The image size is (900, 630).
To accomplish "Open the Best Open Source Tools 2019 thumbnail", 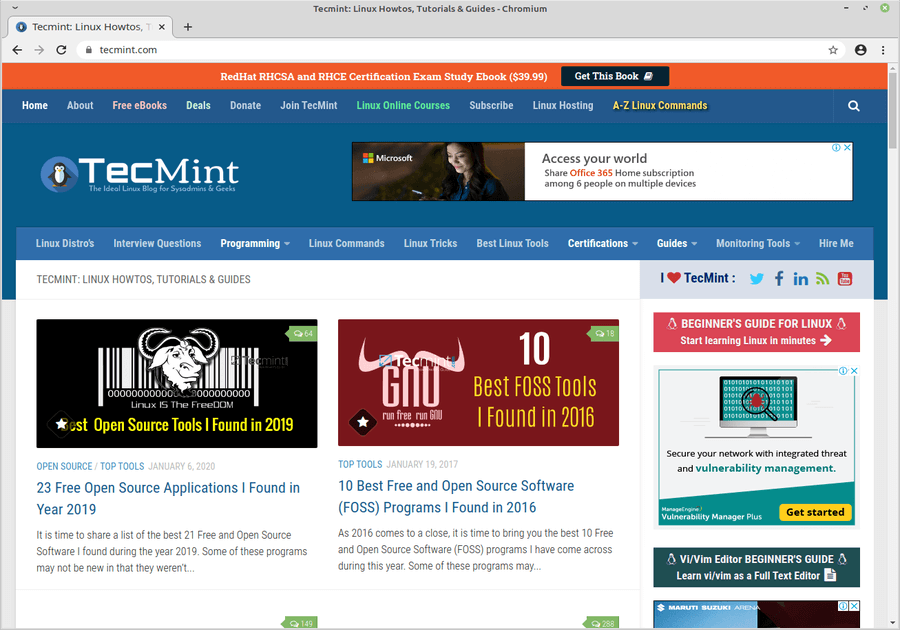I will click(x=177, y=383).
